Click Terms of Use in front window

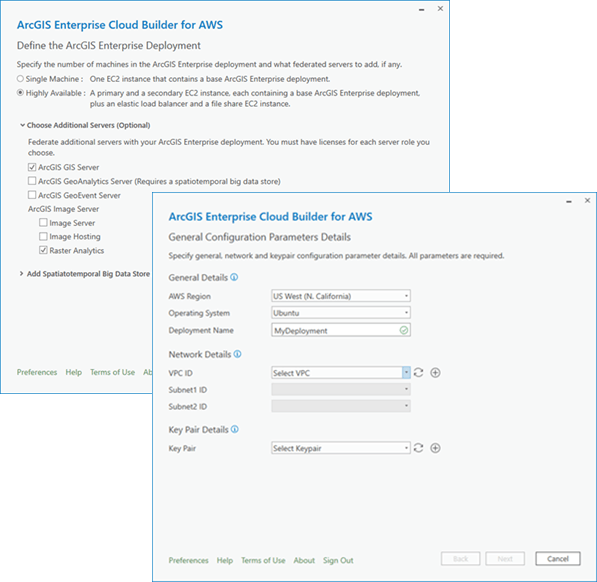click(263, 560)
